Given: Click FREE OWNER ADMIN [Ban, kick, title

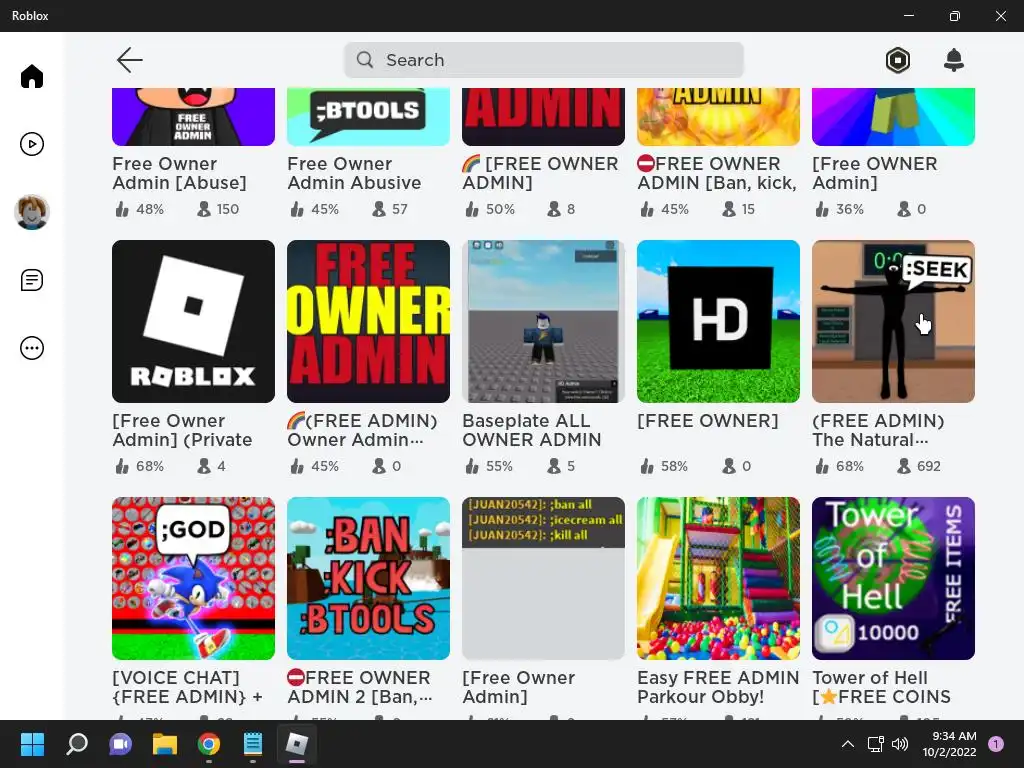Looking at the screenshot, I should pyautogui.click(x=717, y=173).
